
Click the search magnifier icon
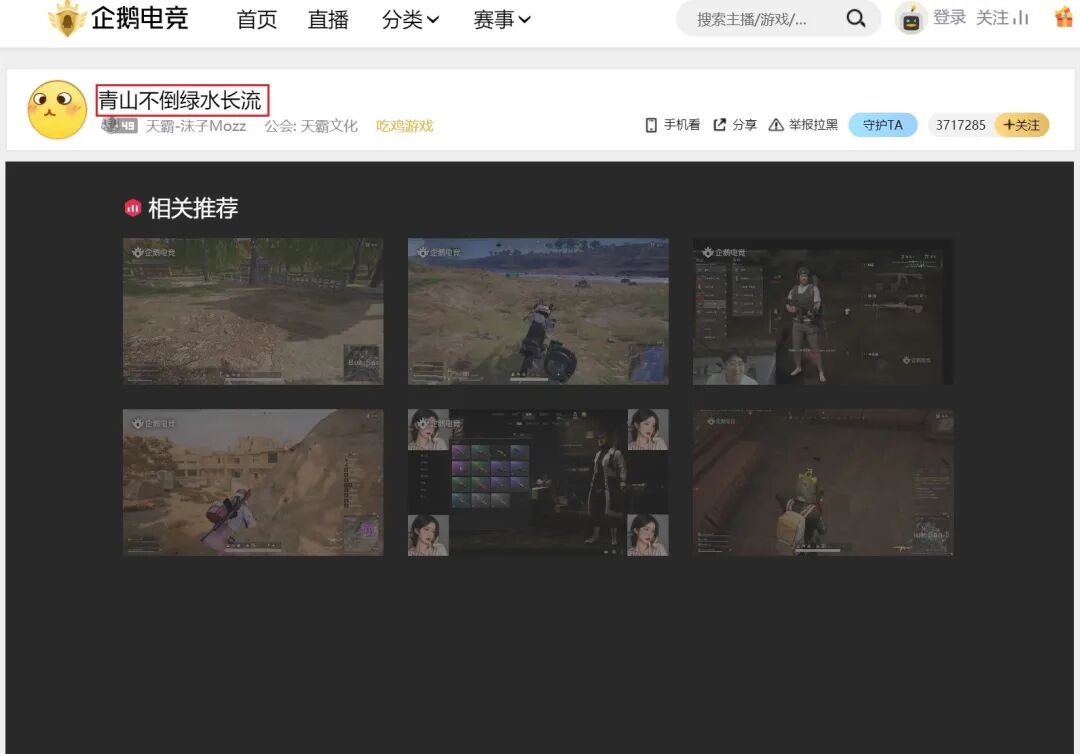(x=855, y=19)
